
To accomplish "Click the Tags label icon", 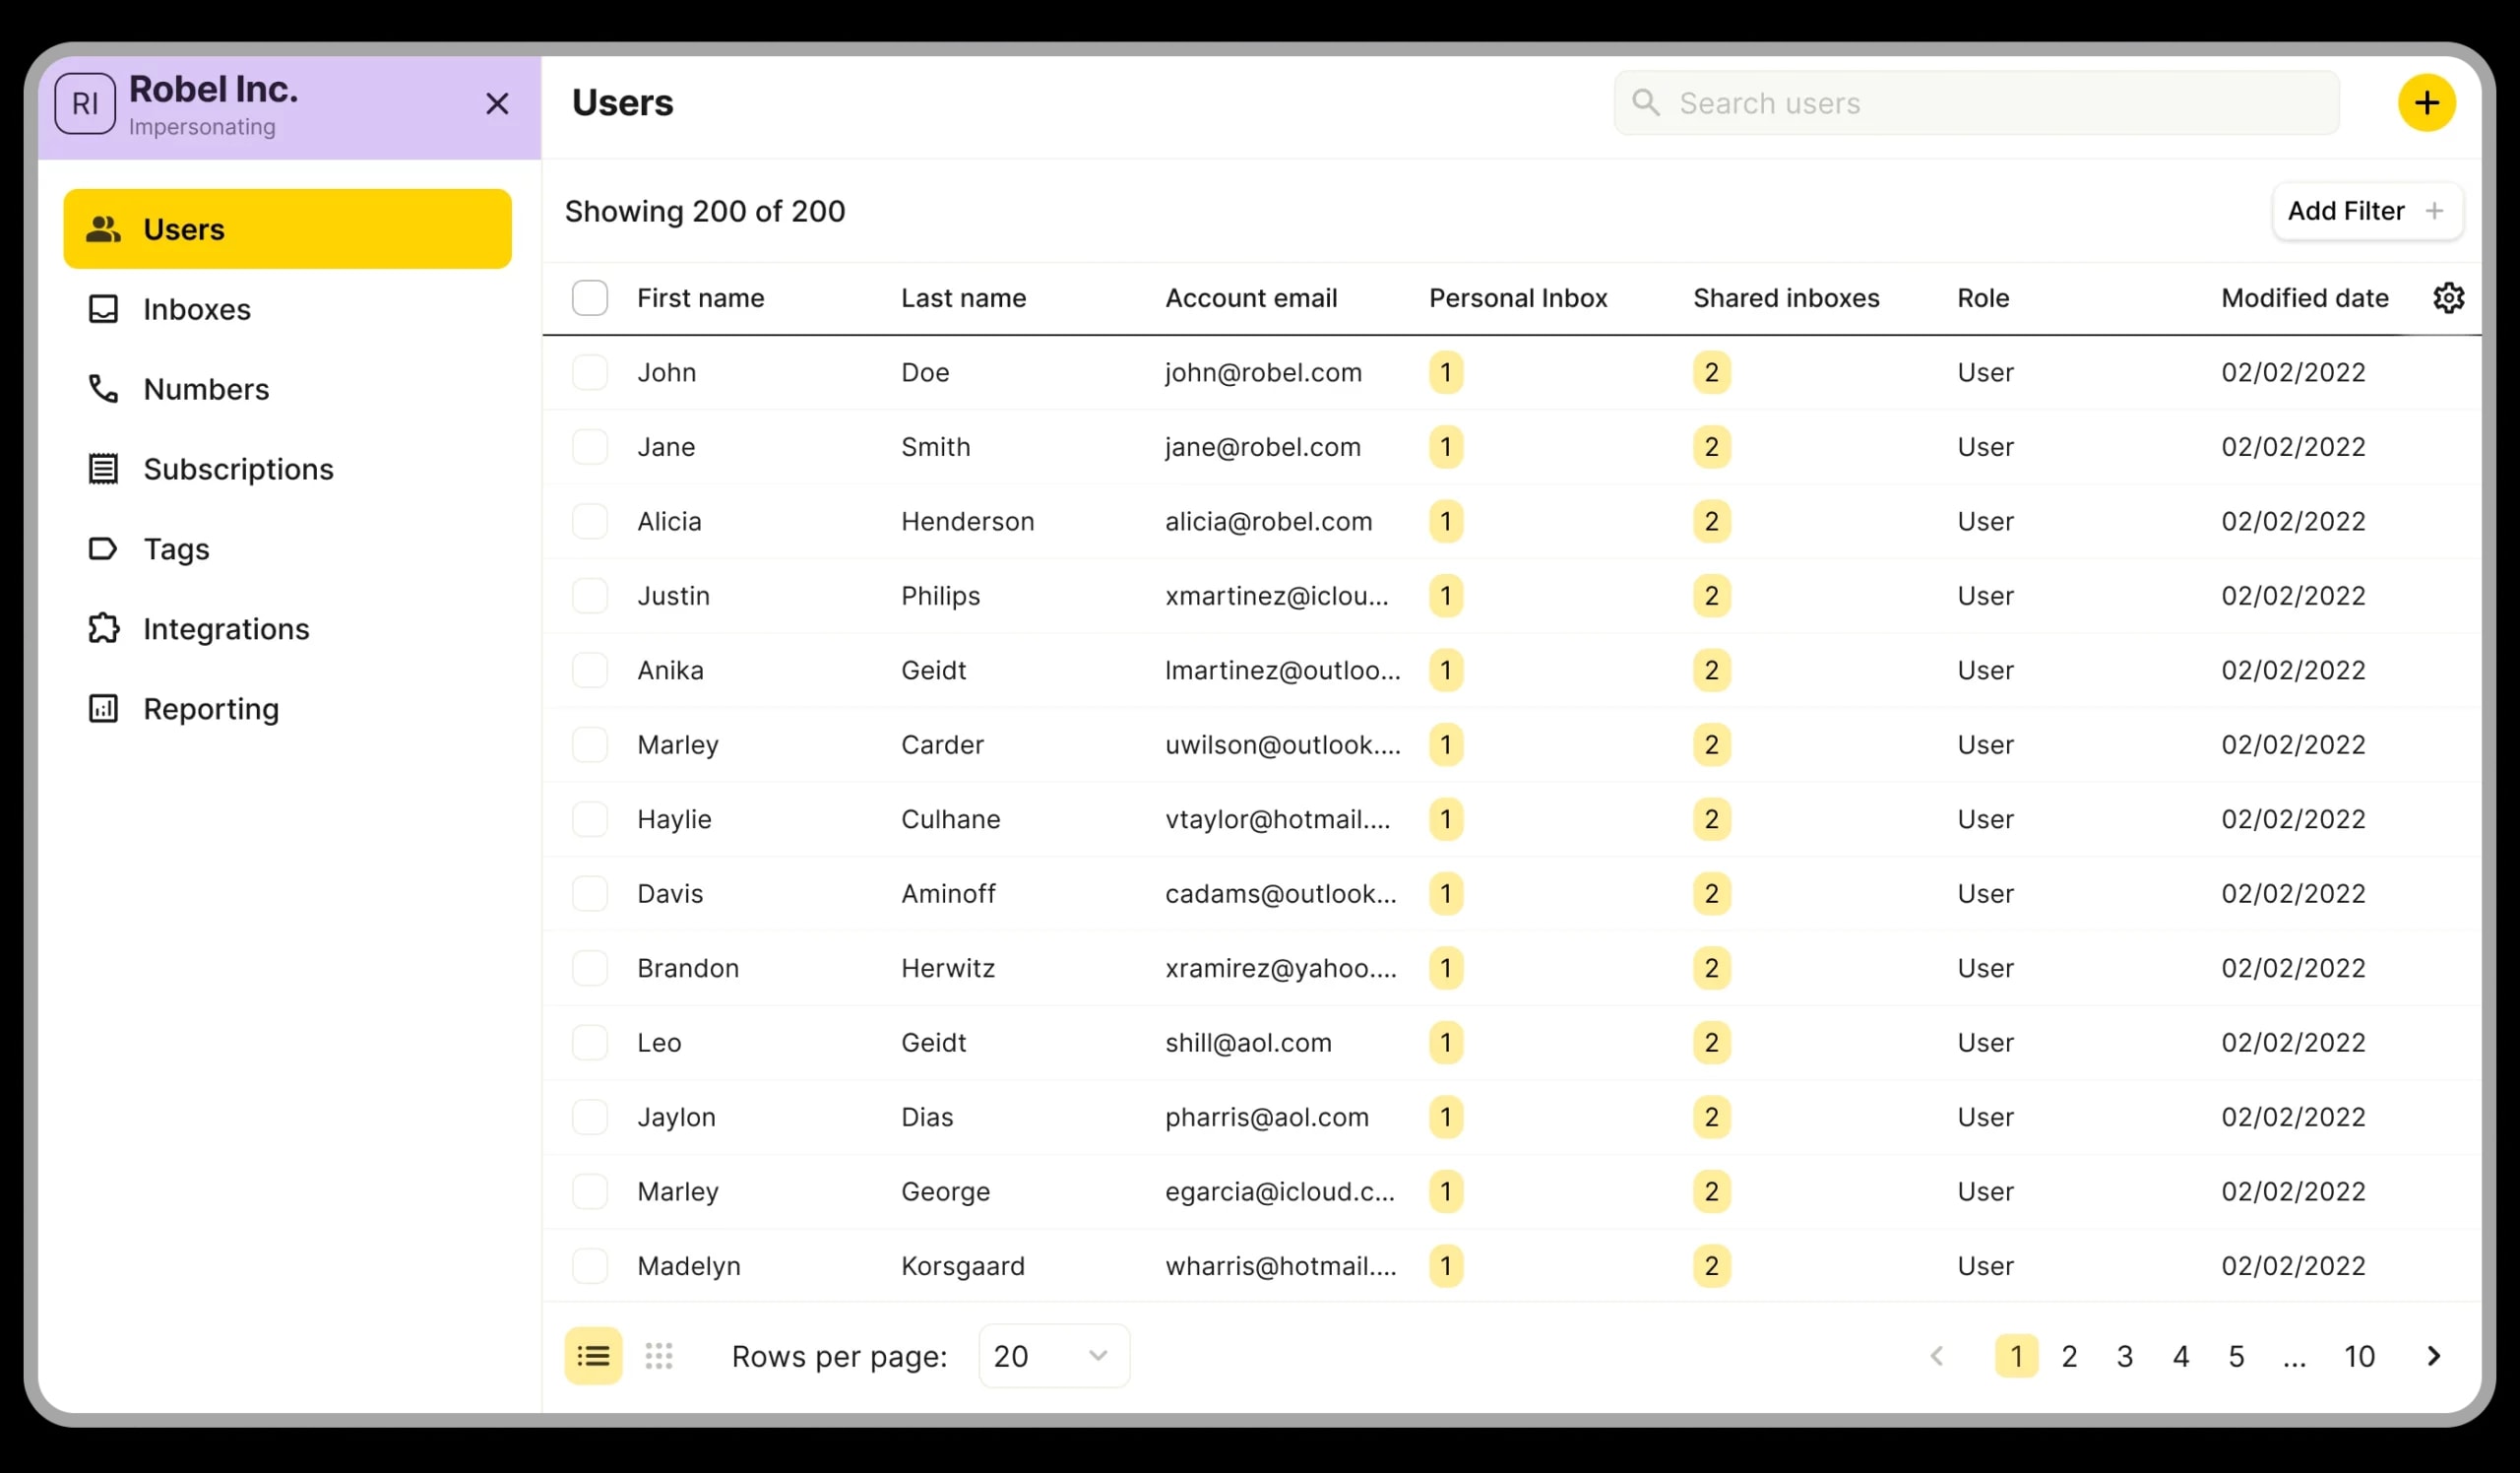I will [103, 549].
